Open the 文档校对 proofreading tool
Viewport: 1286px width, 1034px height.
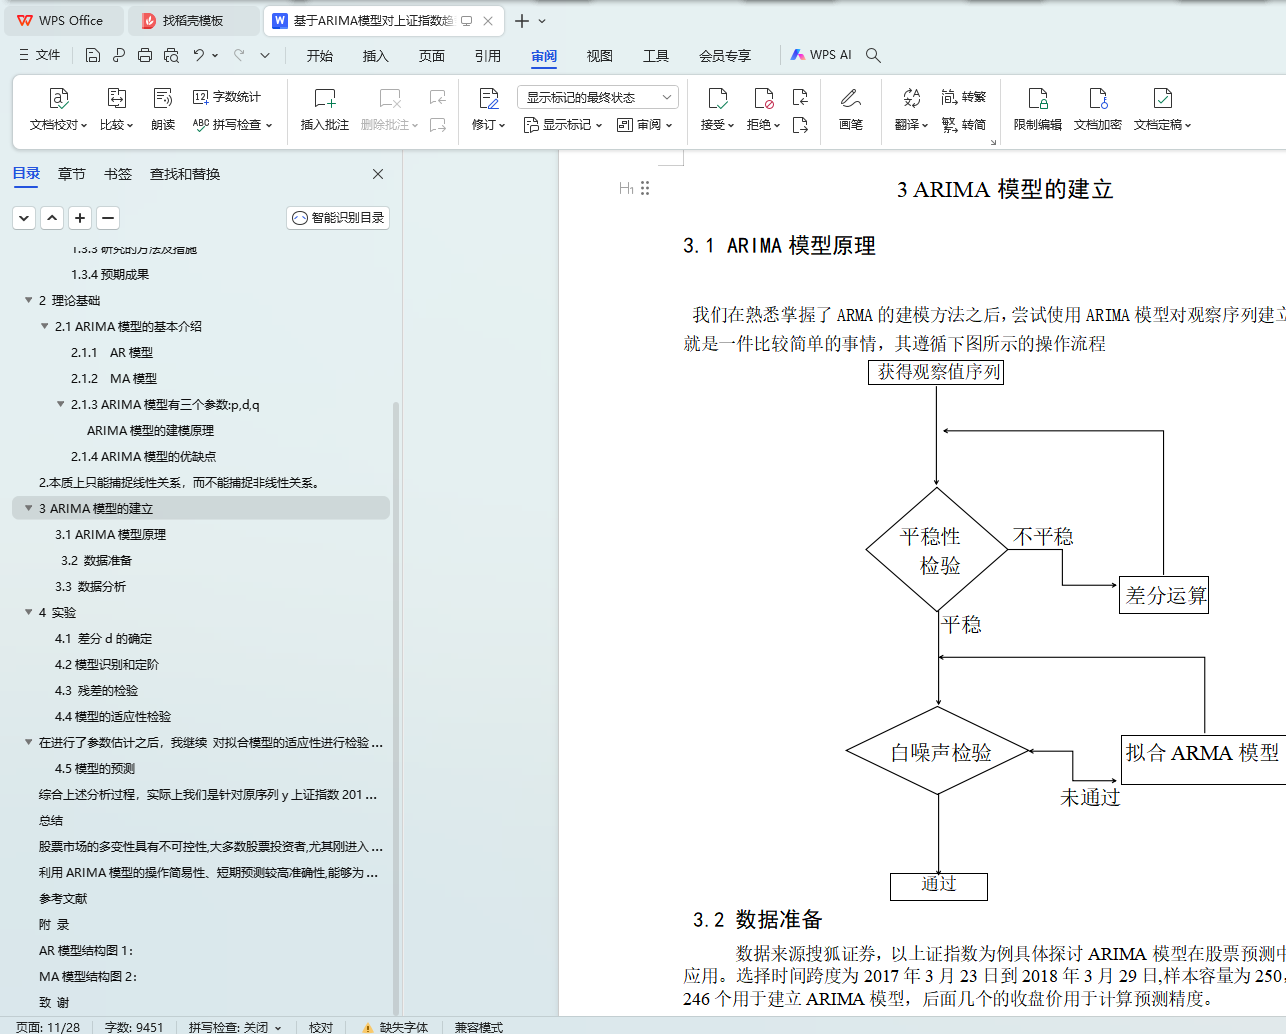58,110
